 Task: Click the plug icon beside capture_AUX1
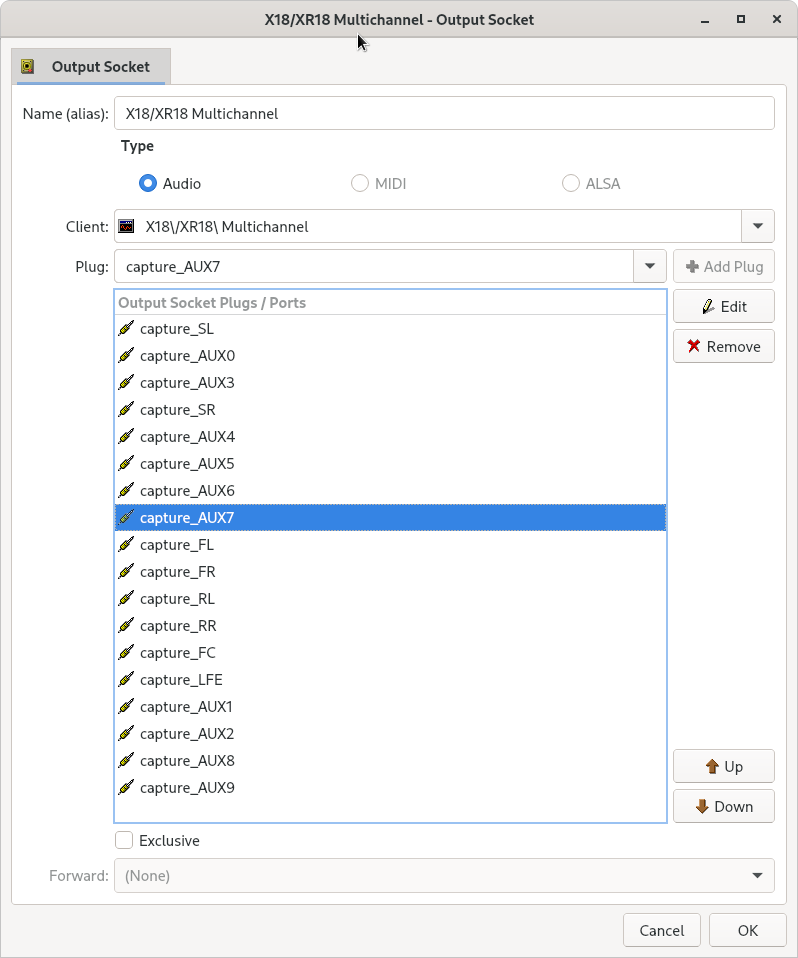coord(126,707)
